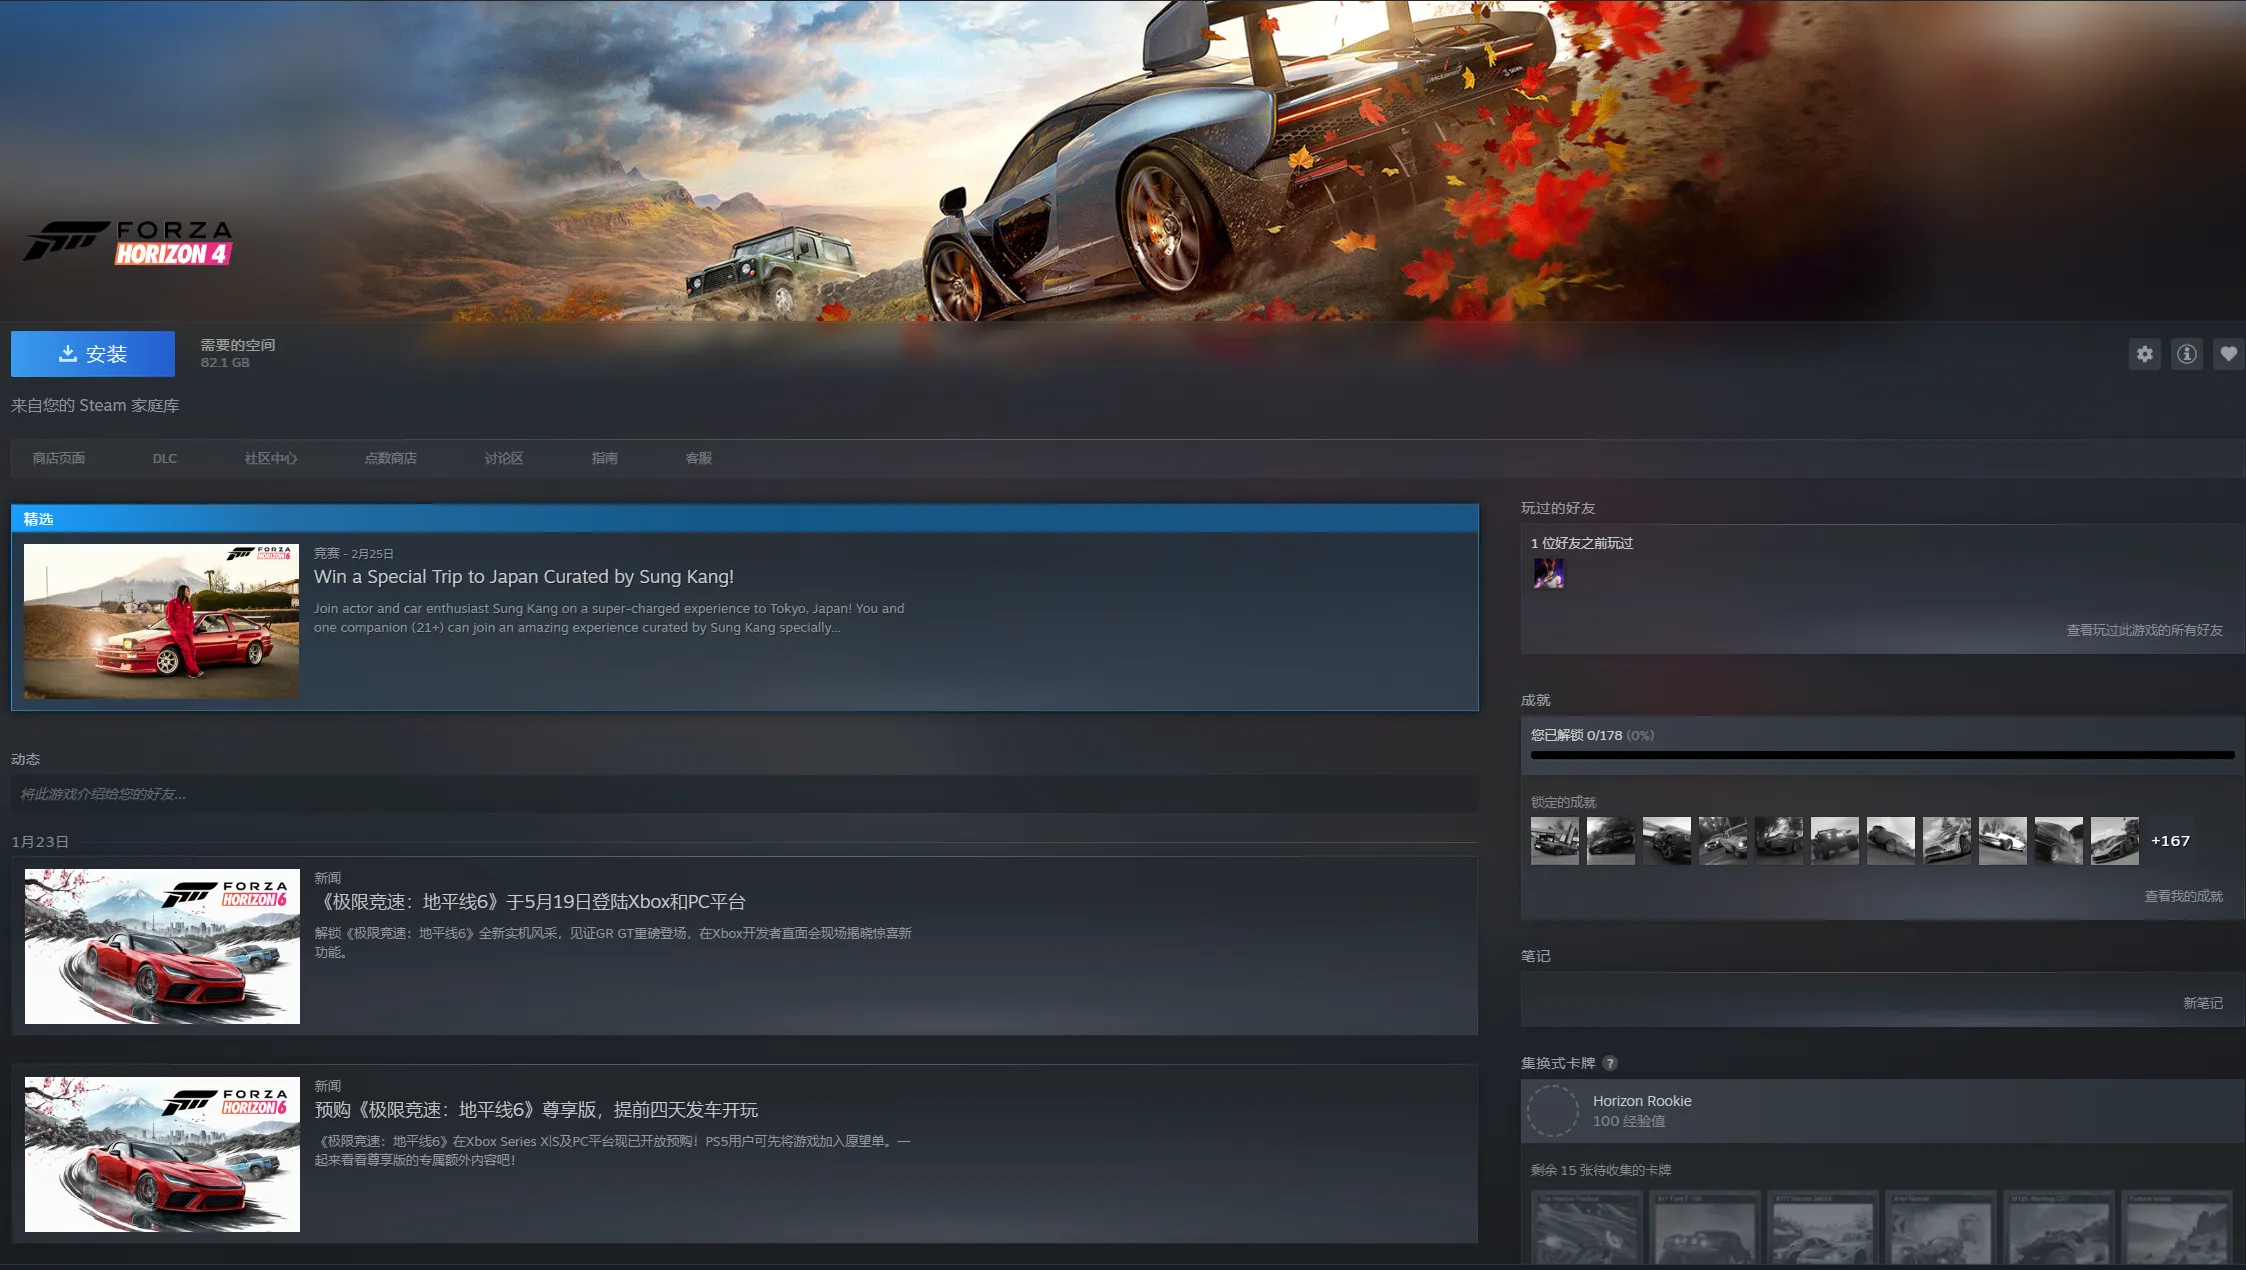Click the game info icon
Image resolution: width=2246 pixels, height=1270 pixels.
pos(2187,354)
